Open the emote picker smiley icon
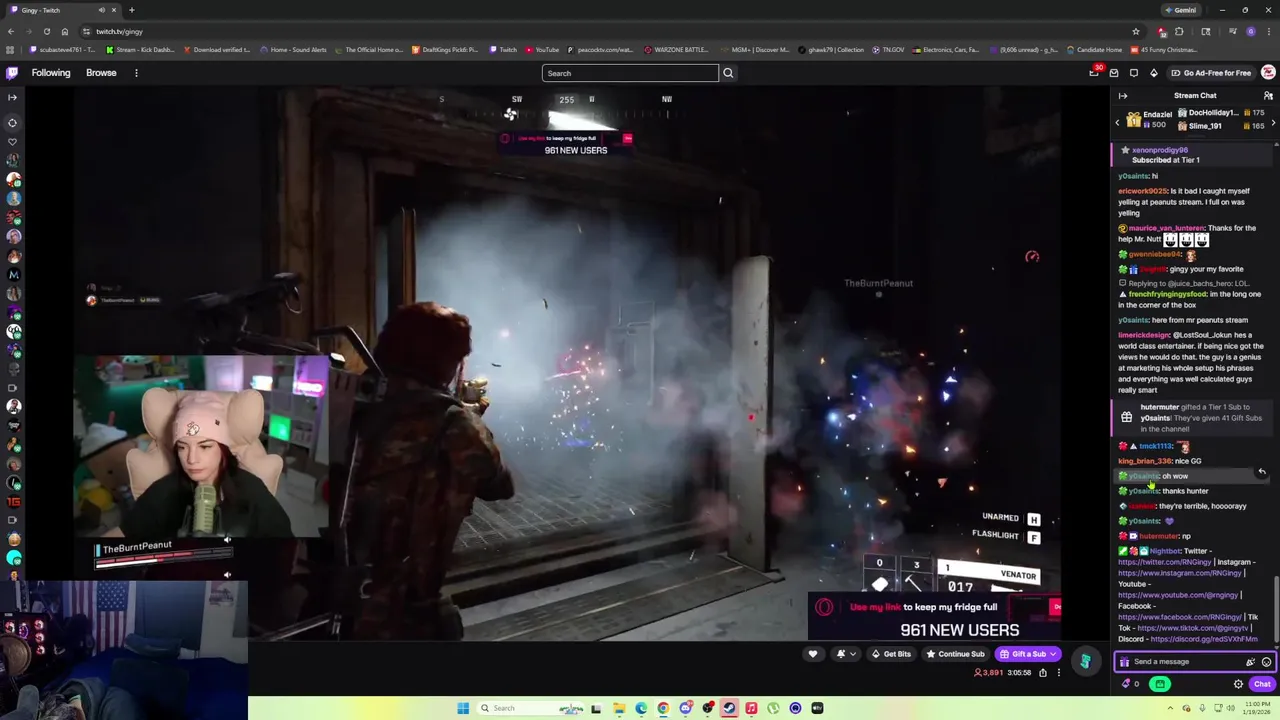The height and width of the screenshot is (720, 1280). 1266,662
